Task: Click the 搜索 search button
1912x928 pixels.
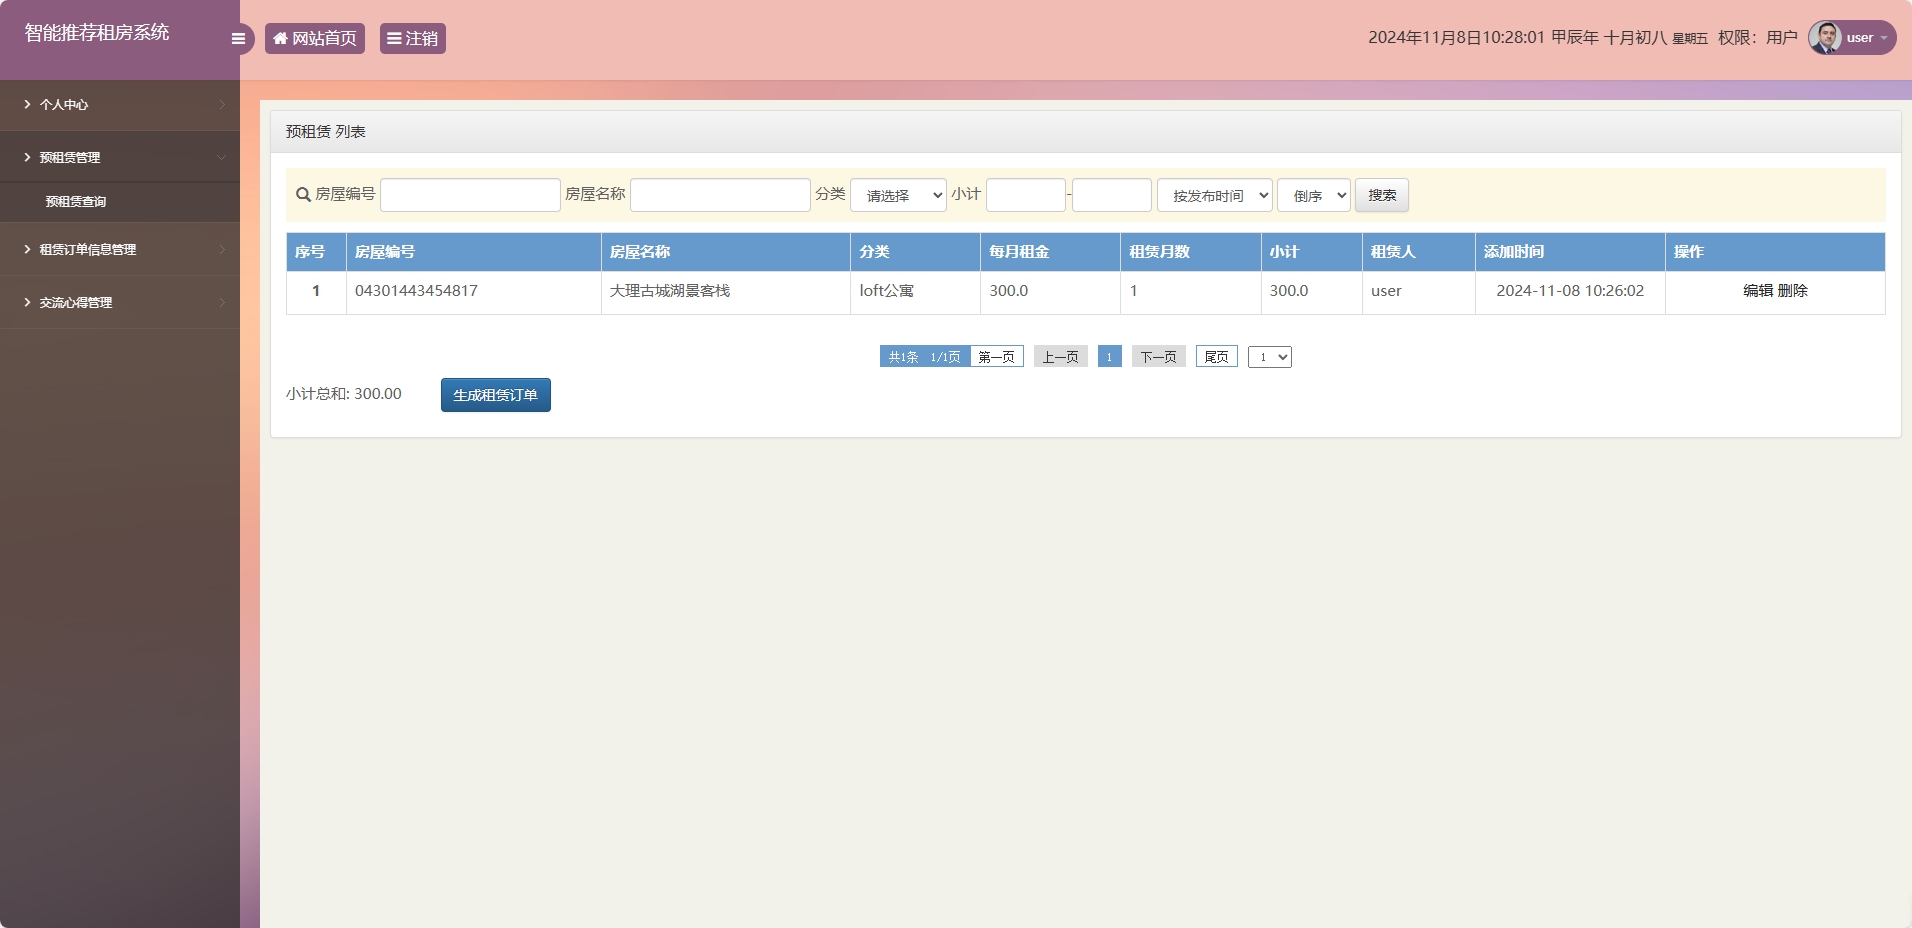Action: click(1382, 195)
